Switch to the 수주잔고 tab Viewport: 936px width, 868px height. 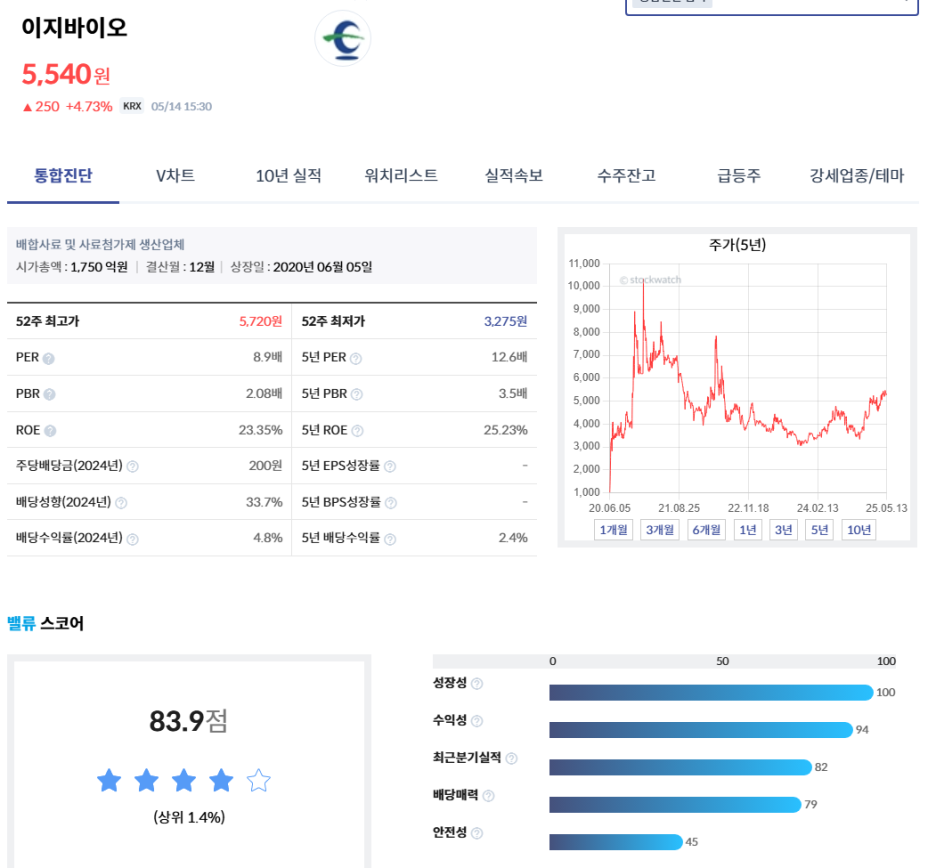pos(627,176)
